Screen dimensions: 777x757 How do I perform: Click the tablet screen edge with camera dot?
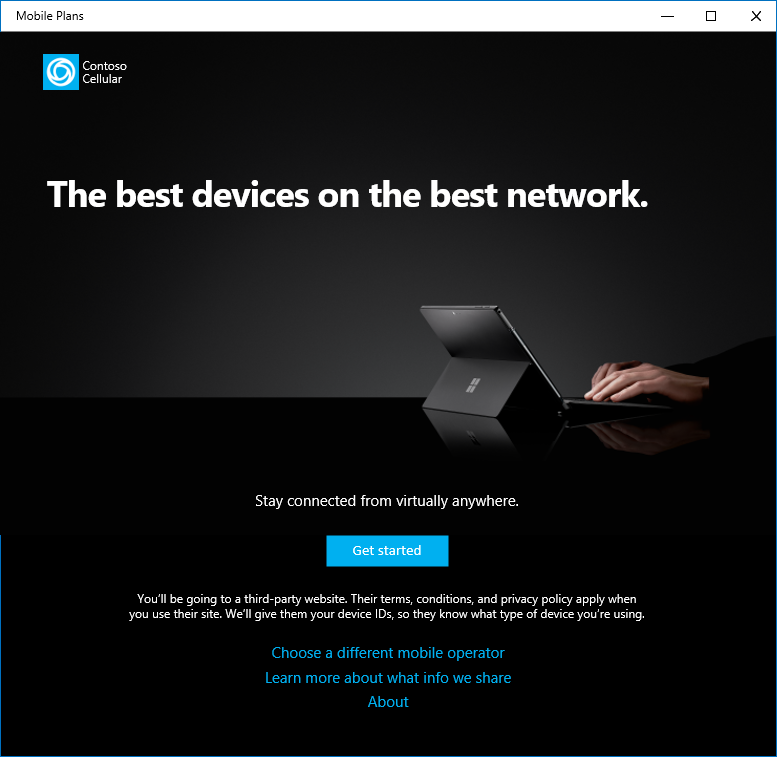coord(459,311)
